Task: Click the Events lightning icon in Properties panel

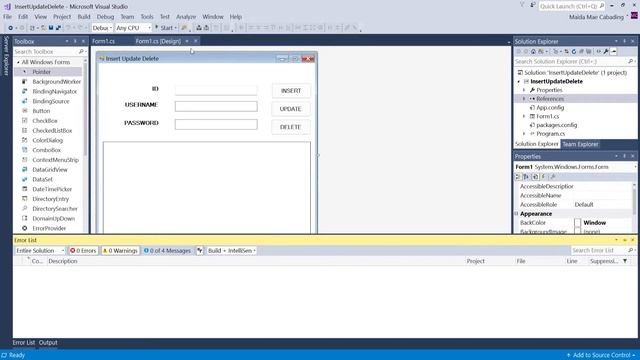Action: [544, 177]
